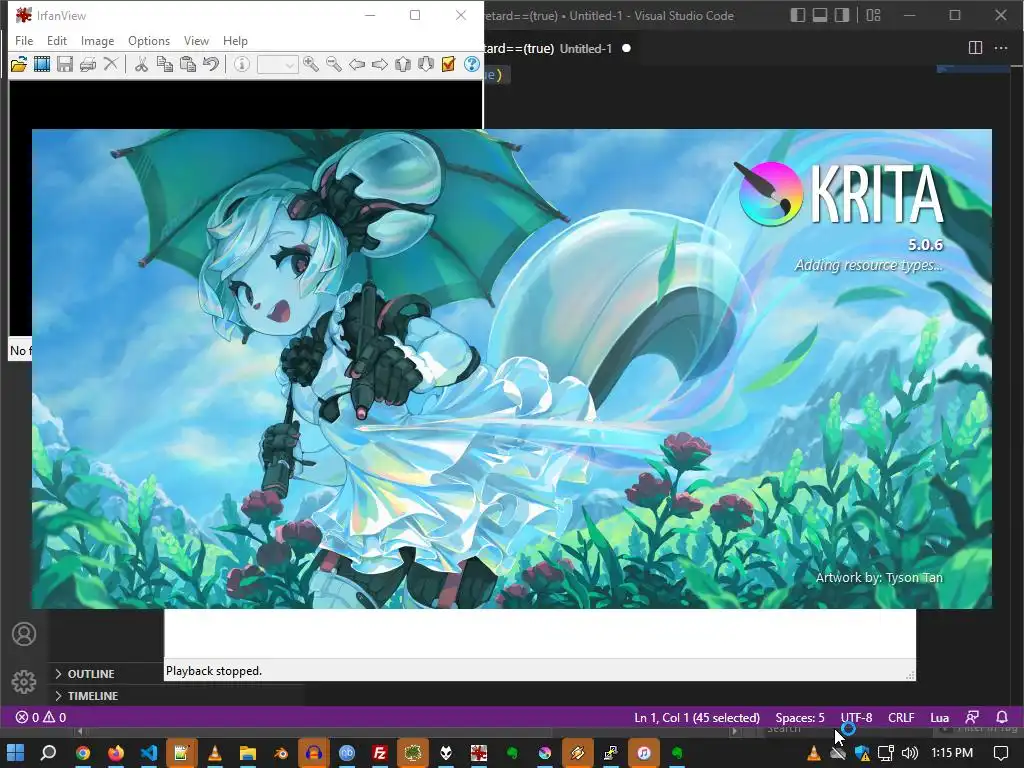Image resolution: width=1024 pixels, height=768 pixels.
Task: Switch to Visual Studio Code taskbar icon
Action: tap(149, 753)
